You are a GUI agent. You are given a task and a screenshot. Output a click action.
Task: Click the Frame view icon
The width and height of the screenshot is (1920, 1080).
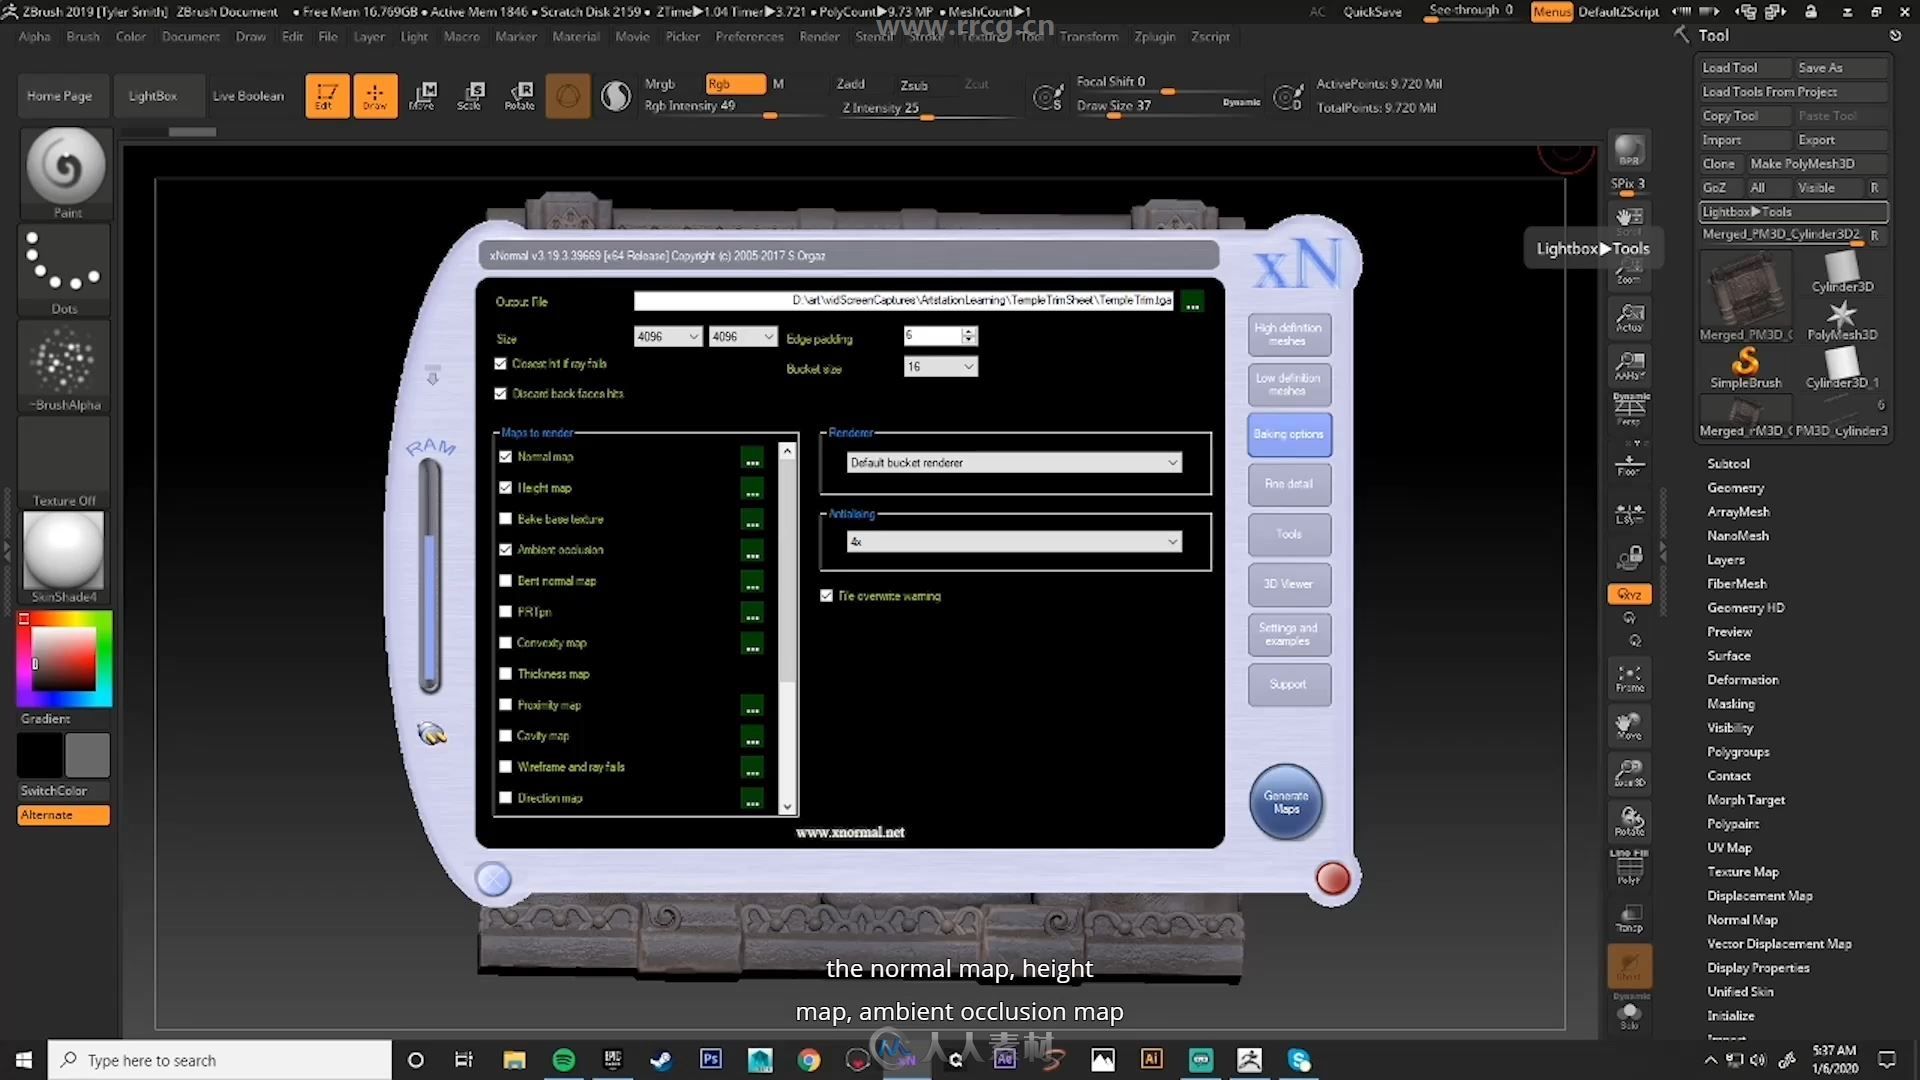(1630, 678)
